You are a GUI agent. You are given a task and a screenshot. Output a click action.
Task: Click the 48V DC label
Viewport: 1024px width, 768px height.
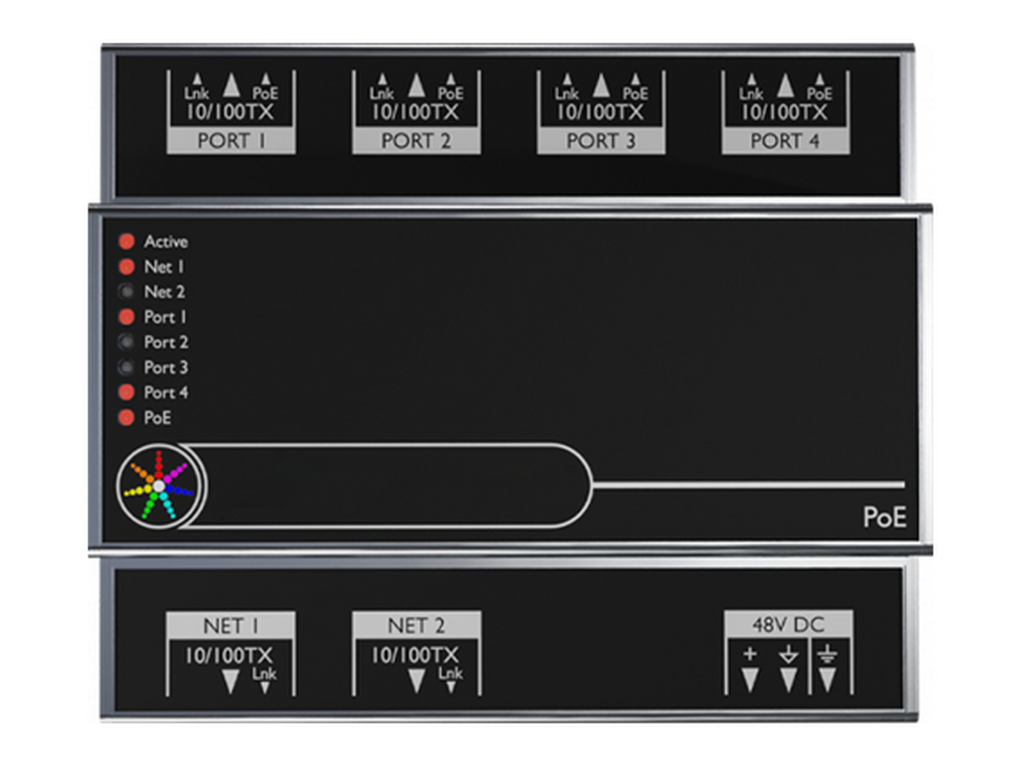pos(787,622)
